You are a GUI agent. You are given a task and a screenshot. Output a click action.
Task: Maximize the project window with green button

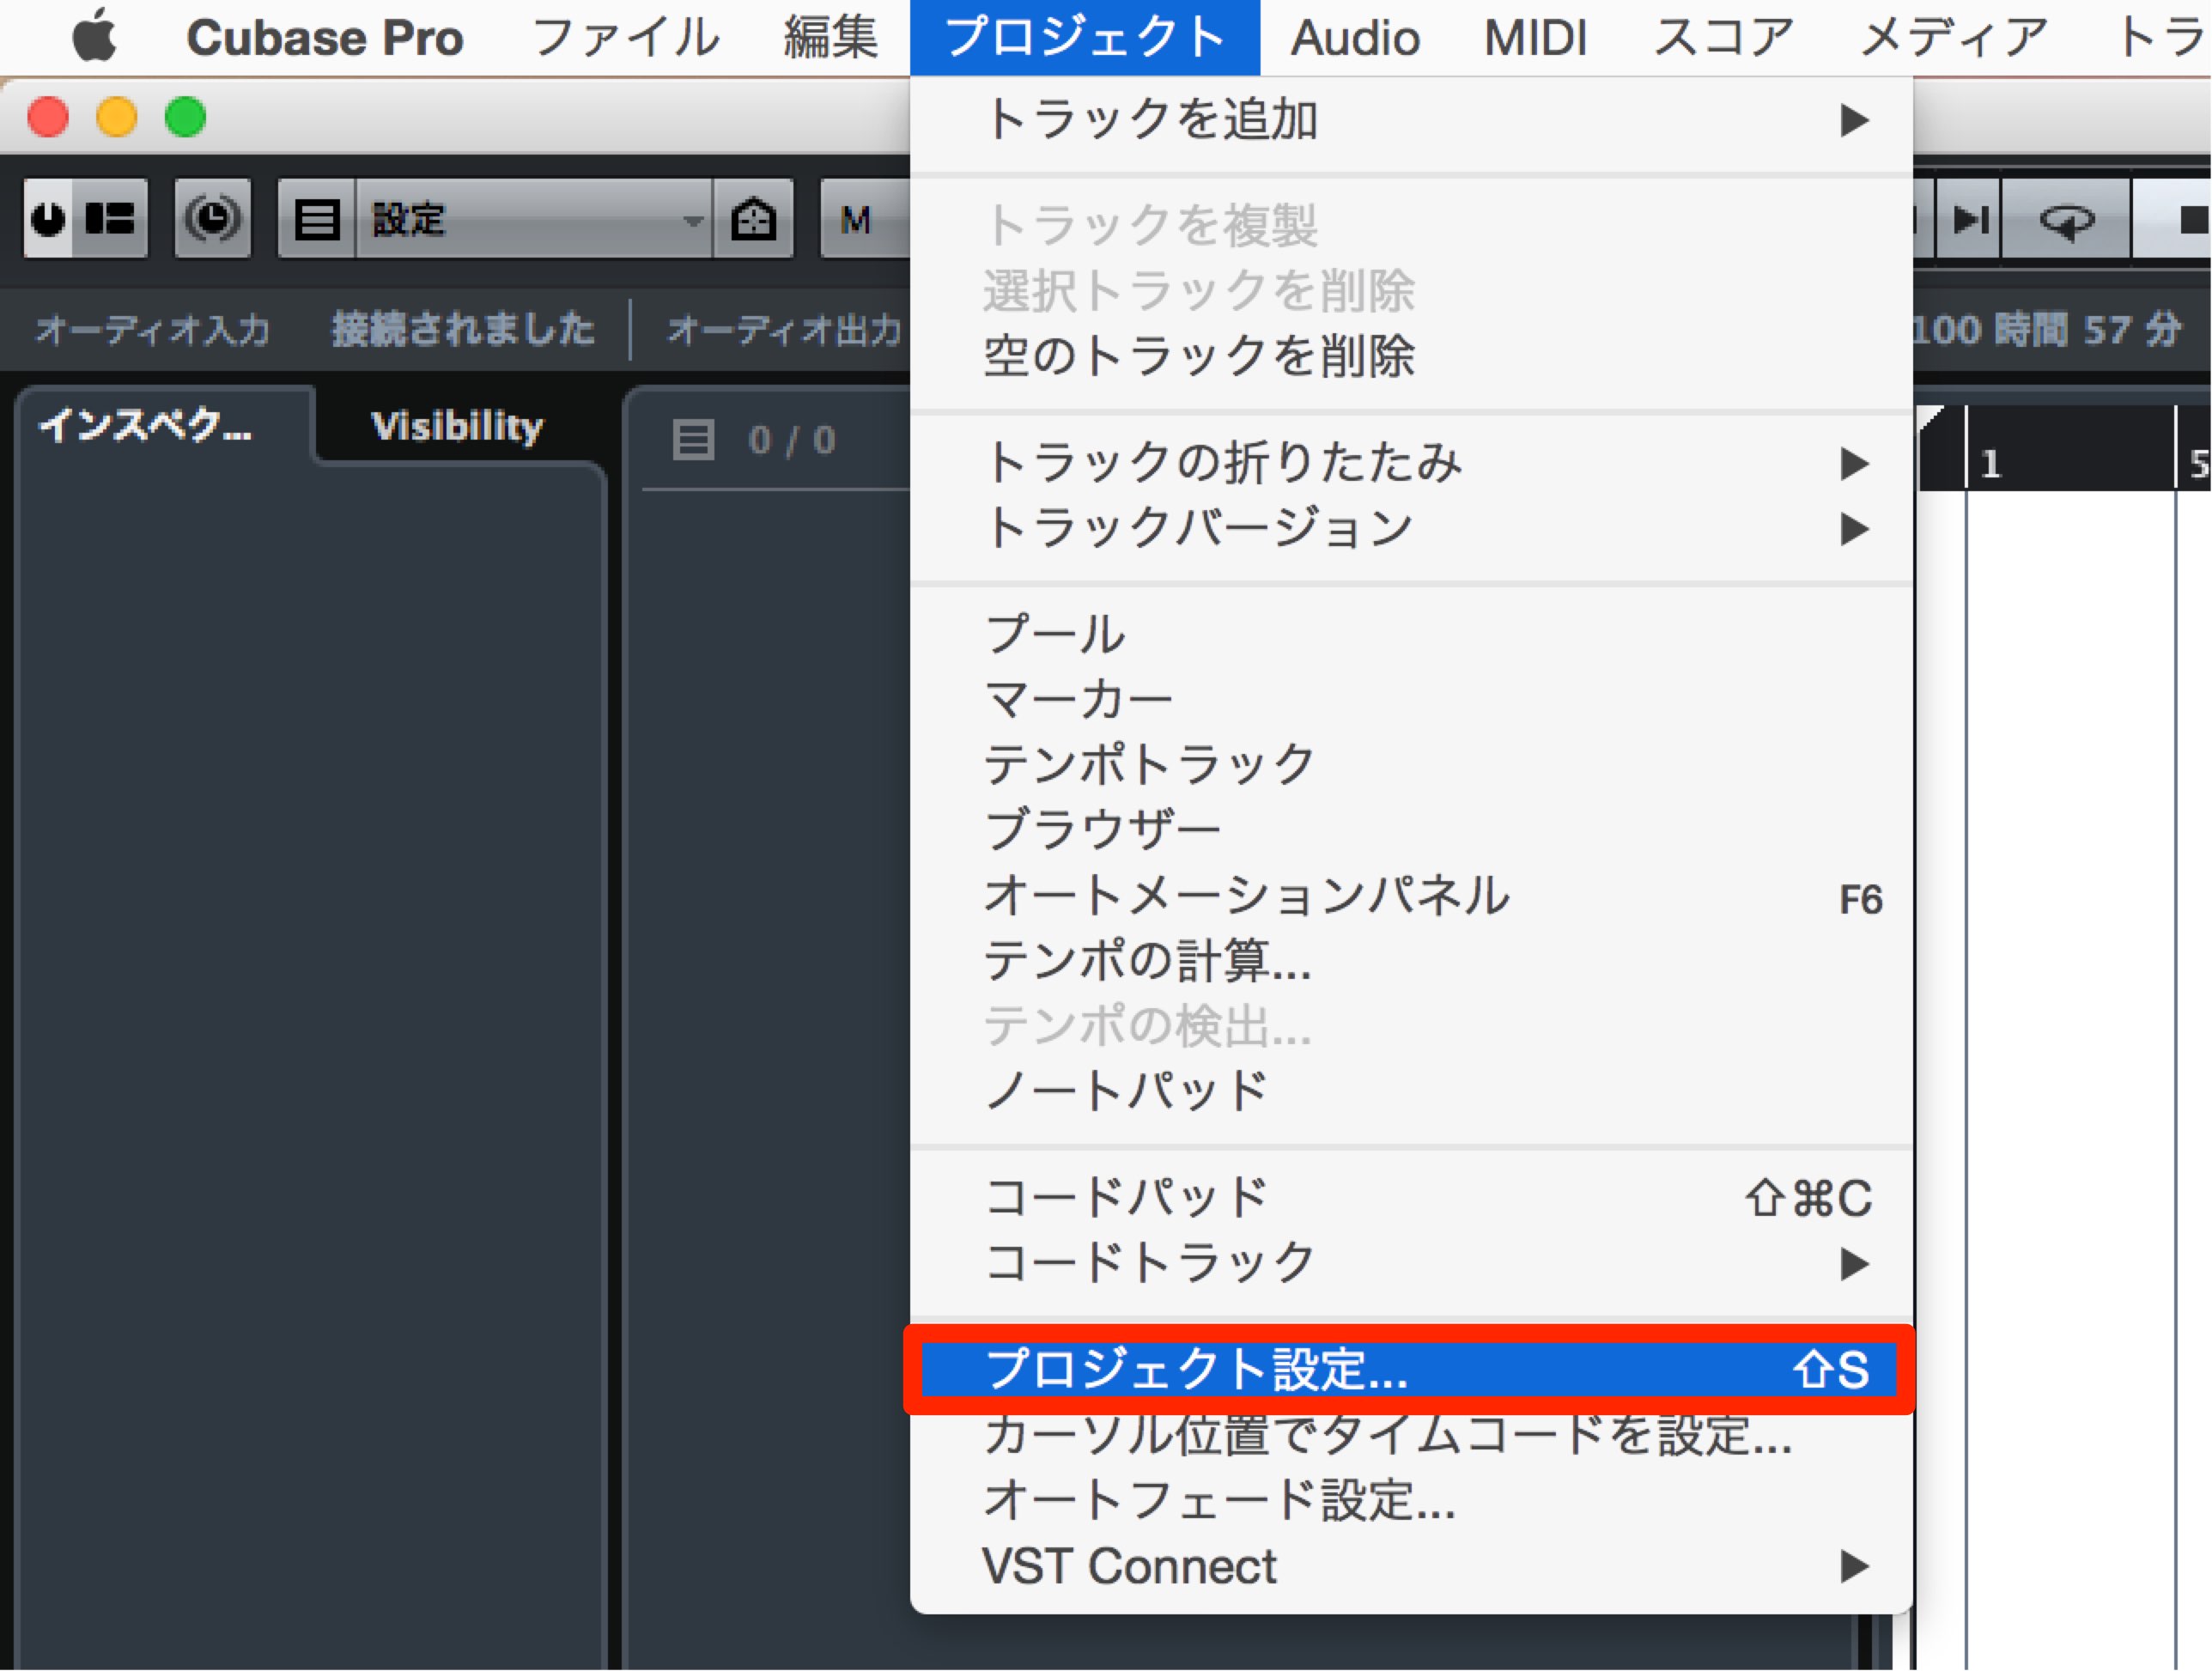185,117
